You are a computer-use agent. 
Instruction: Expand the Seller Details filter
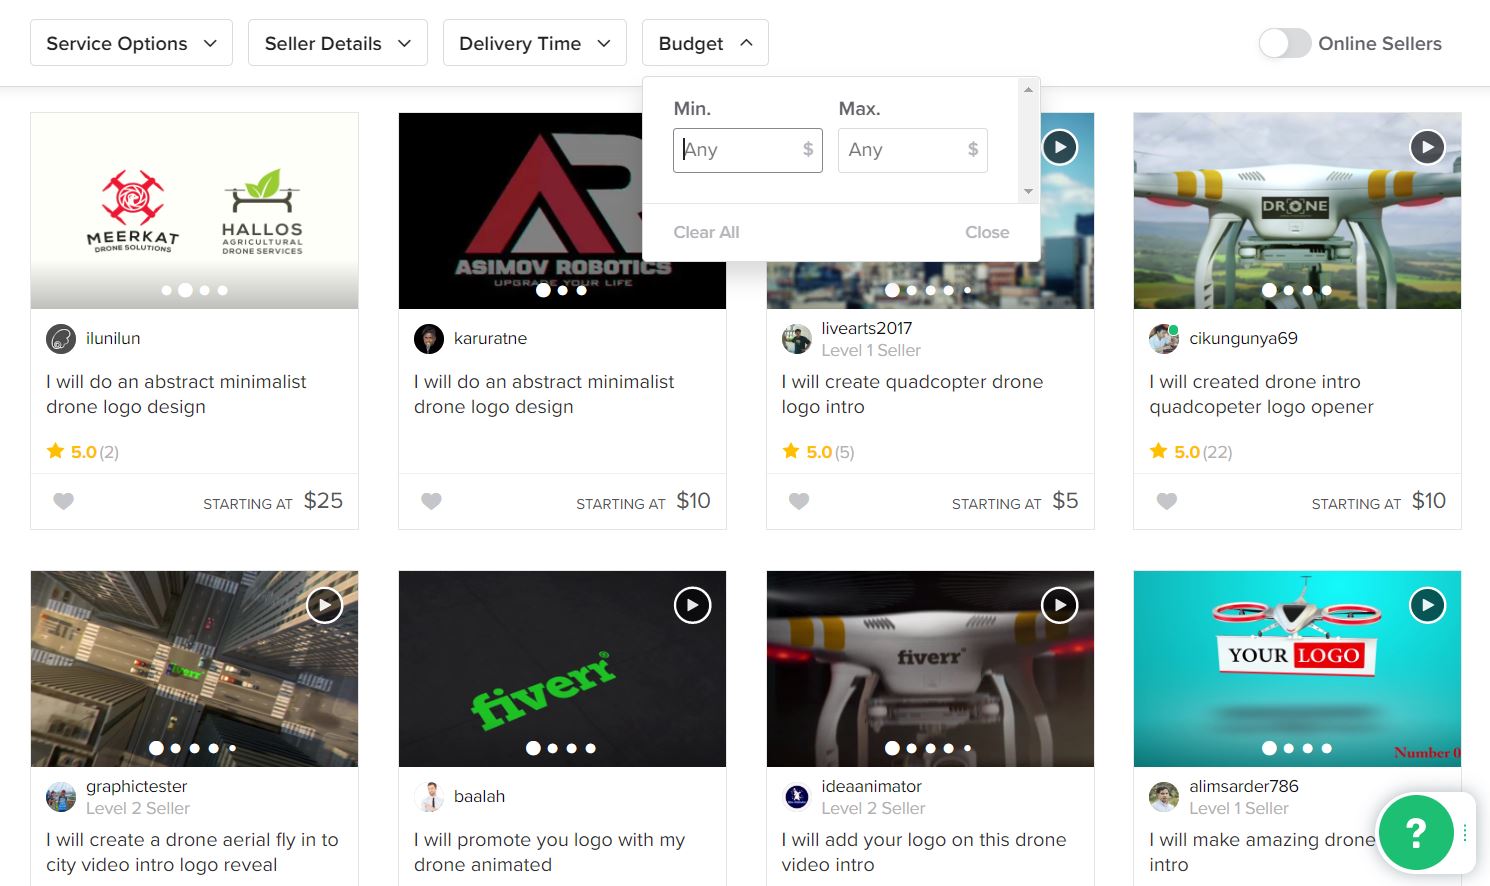click(338, 43)
